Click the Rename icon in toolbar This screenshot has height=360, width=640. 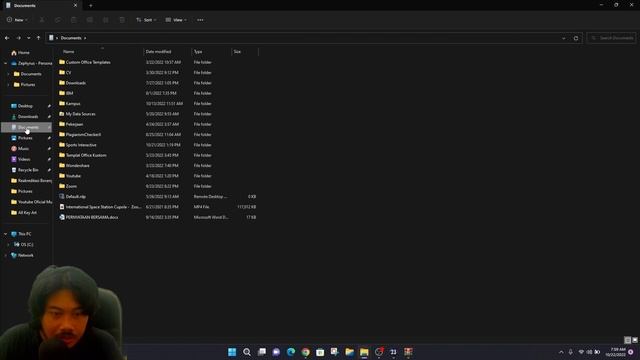[x=90, y=20]
